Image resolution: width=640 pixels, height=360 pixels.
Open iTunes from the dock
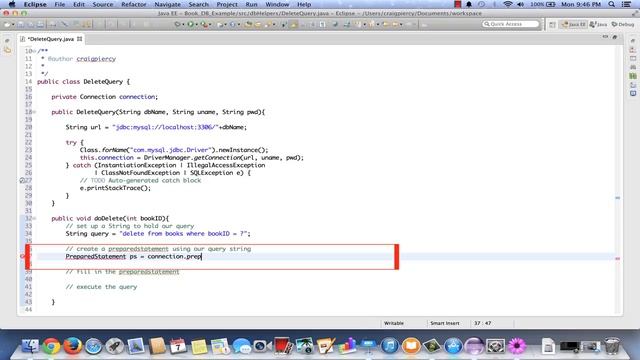coord(390,346)
